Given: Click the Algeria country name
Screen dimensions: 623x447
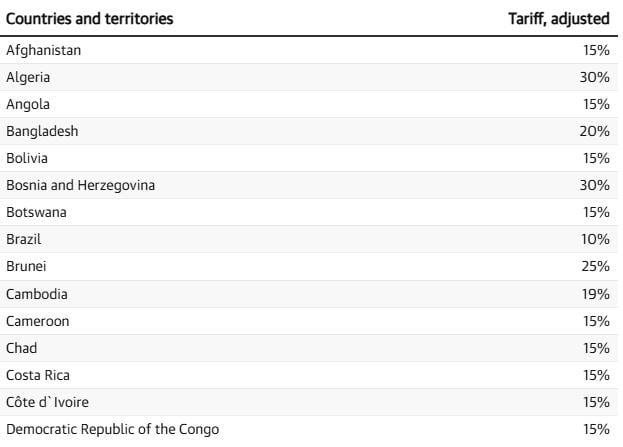Looking at the screenshot, I should click(28, 77).
